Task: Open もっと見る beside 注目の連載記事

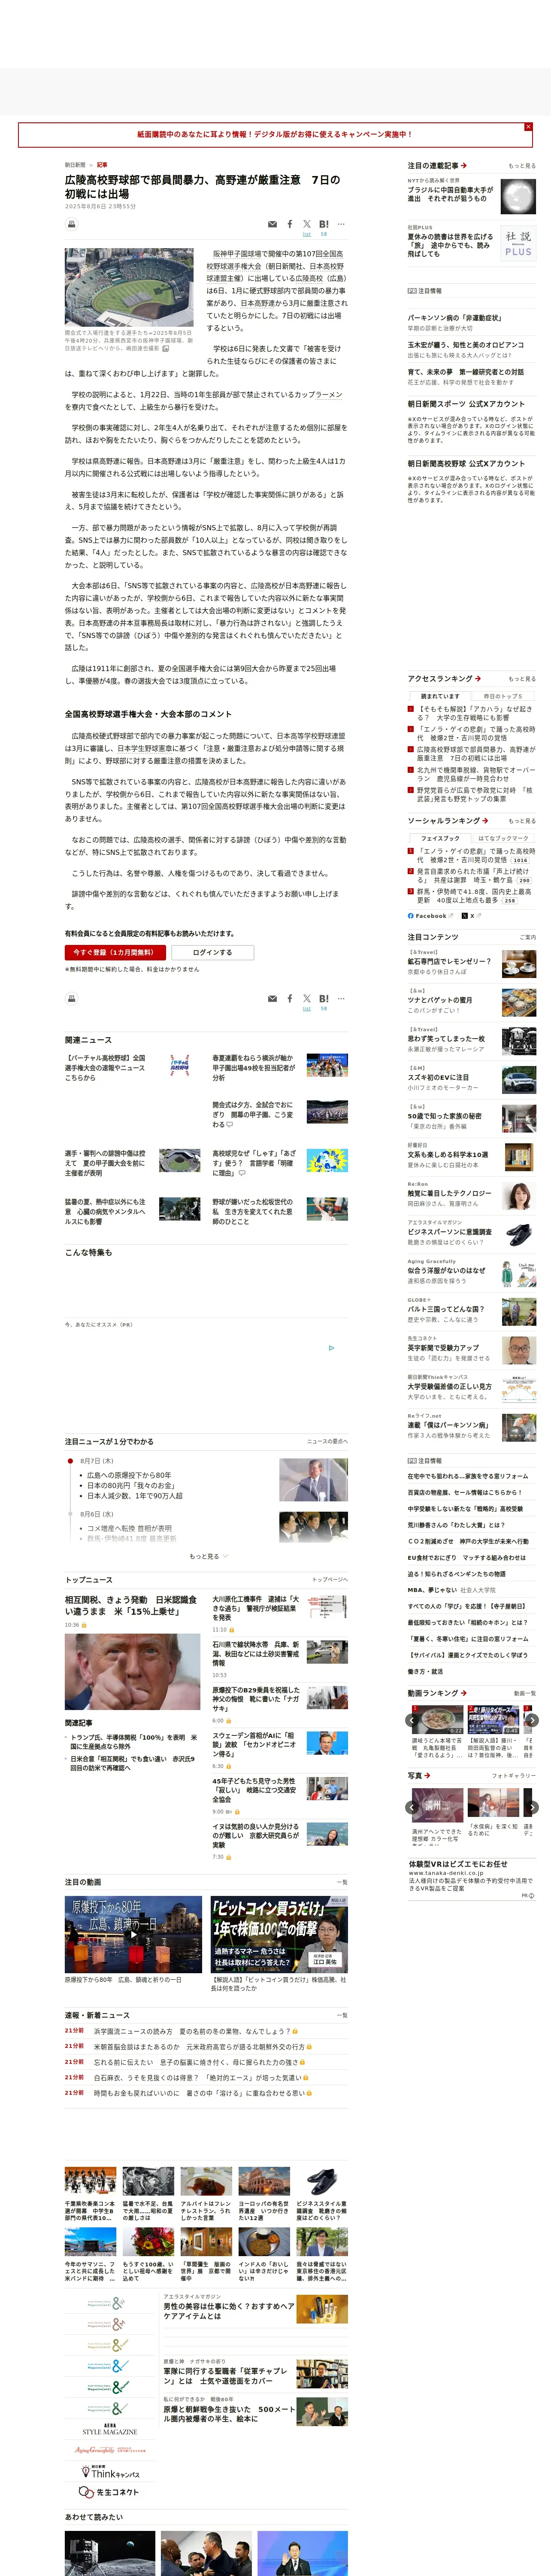Action: pyautogui.click(x=521, y=166)
